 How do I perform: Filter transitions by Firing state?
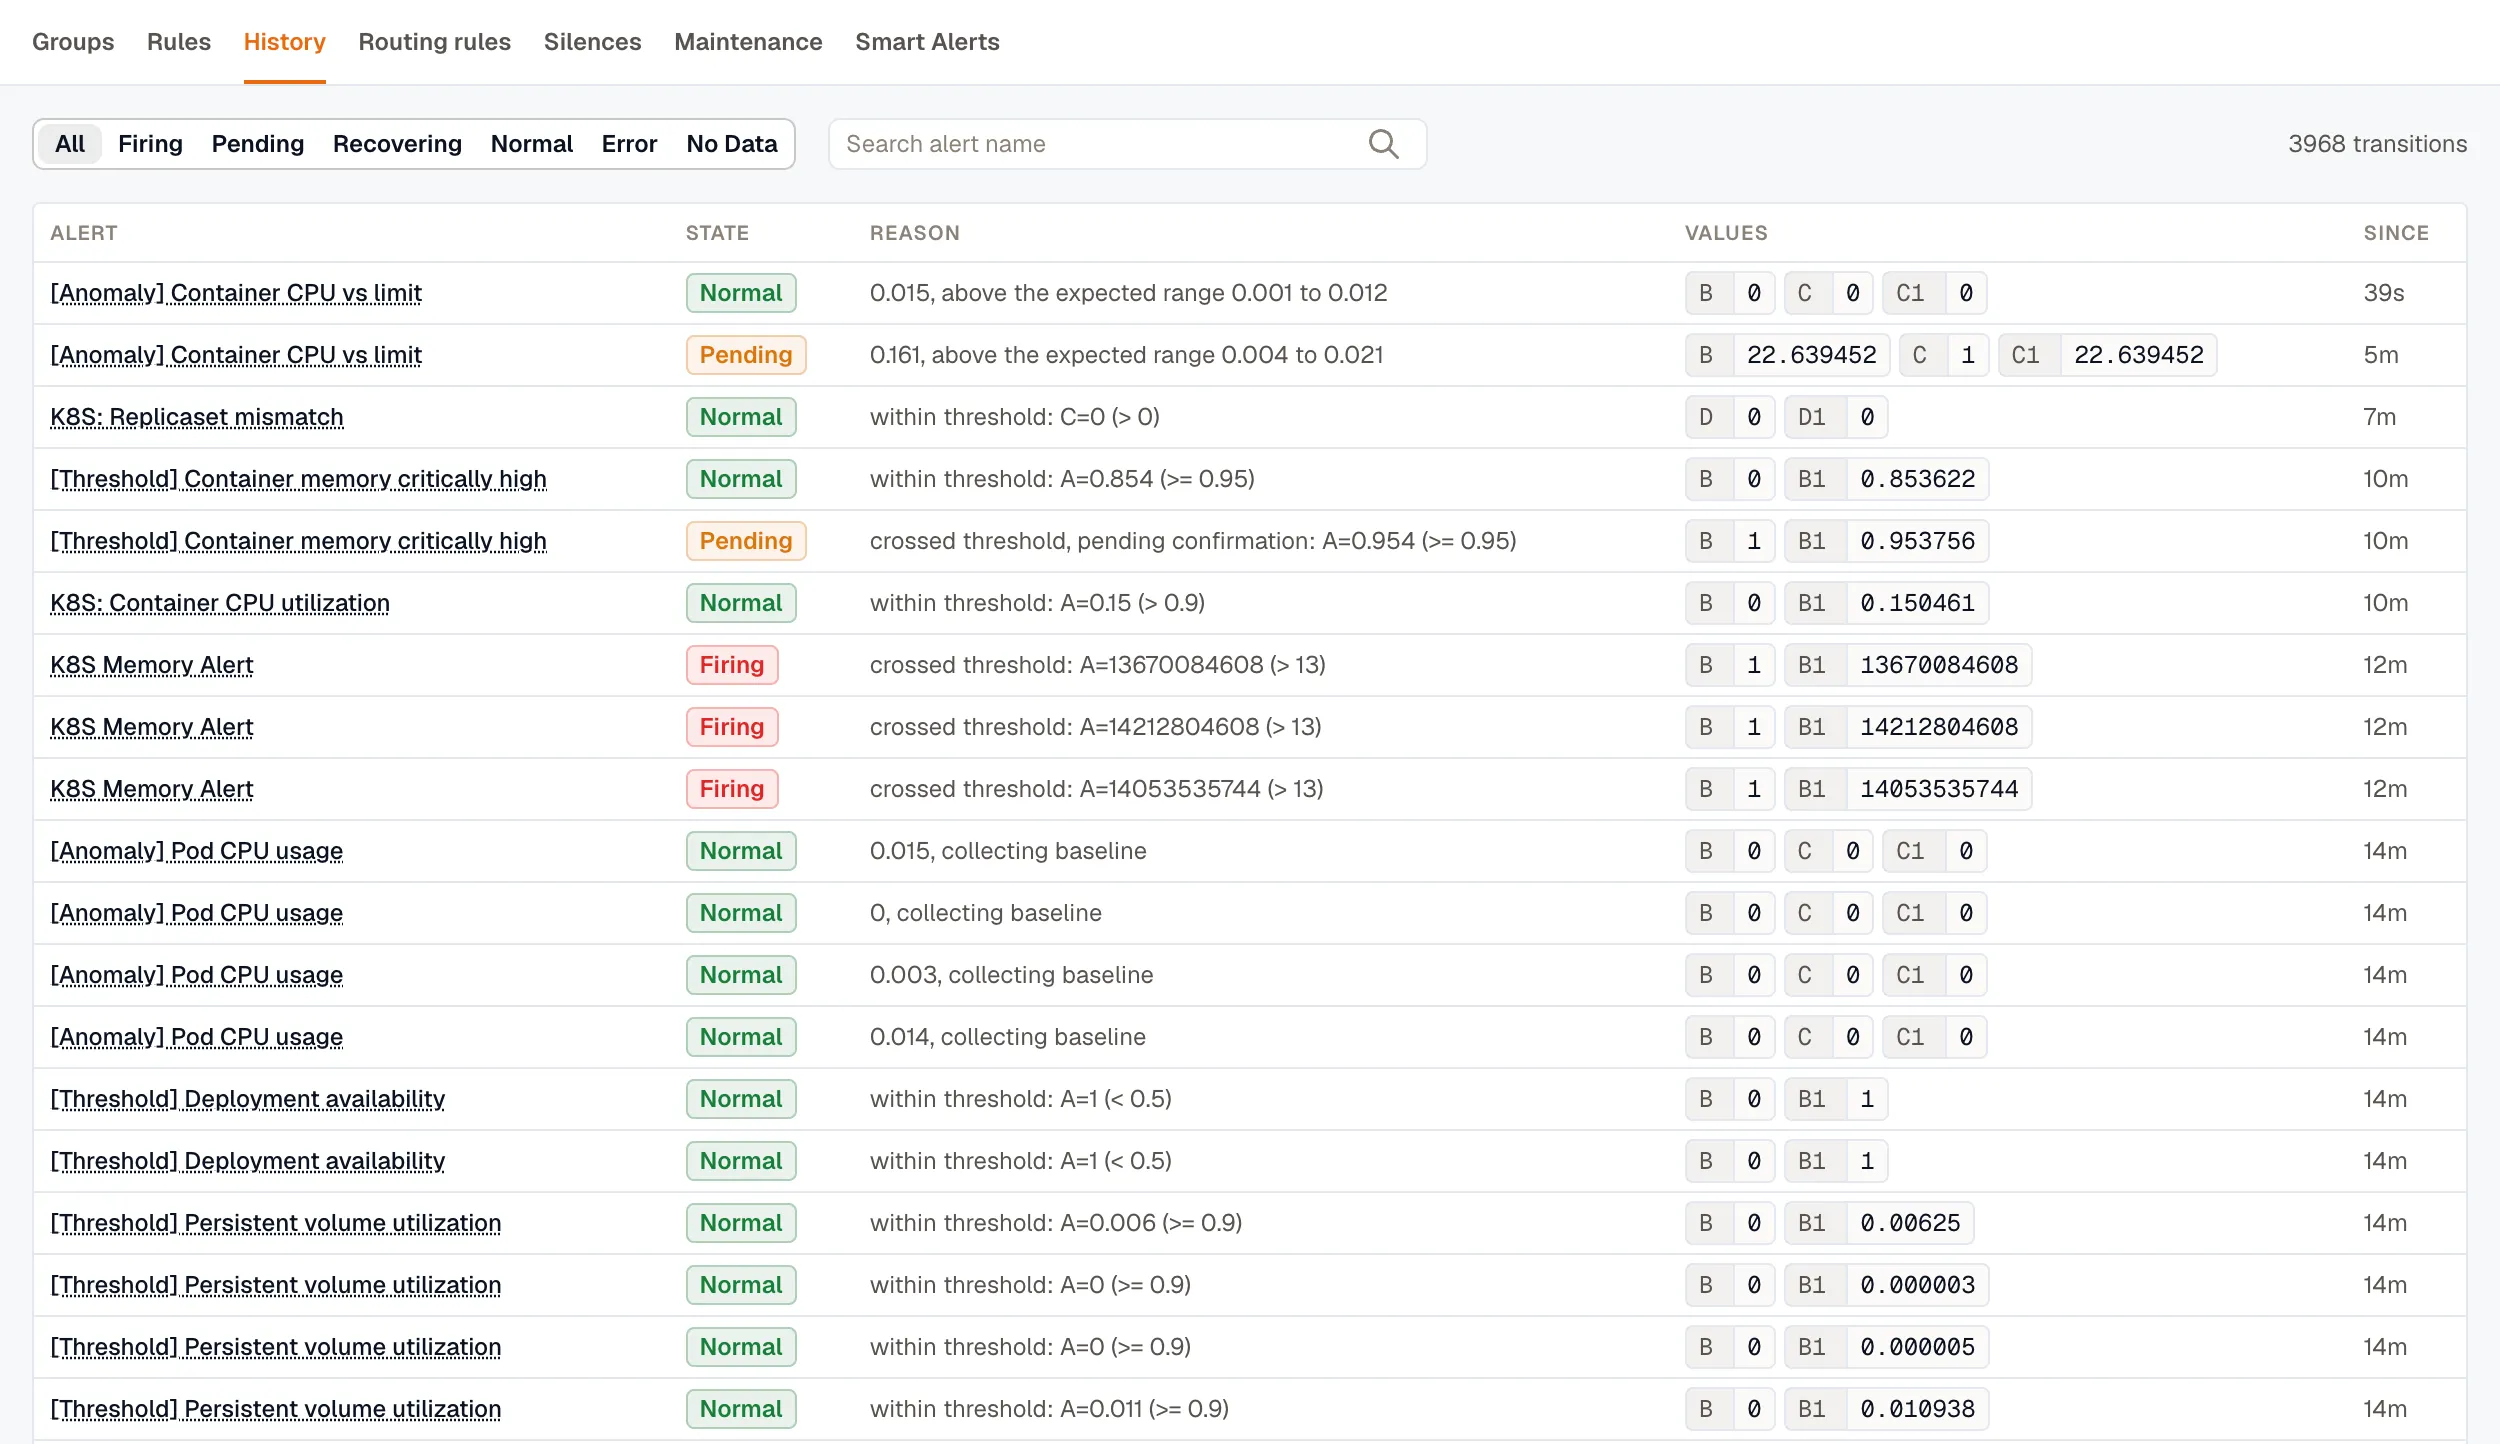pos(150,144)
